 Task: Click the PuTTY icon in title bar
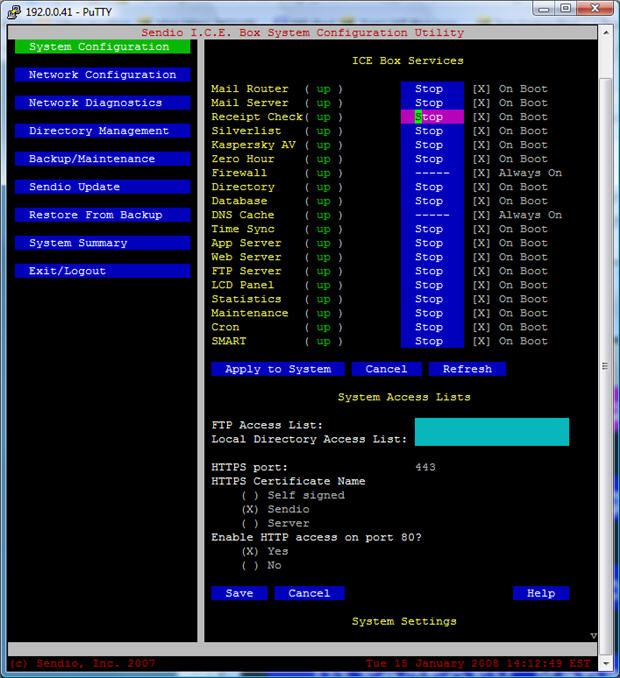[14, 11]
